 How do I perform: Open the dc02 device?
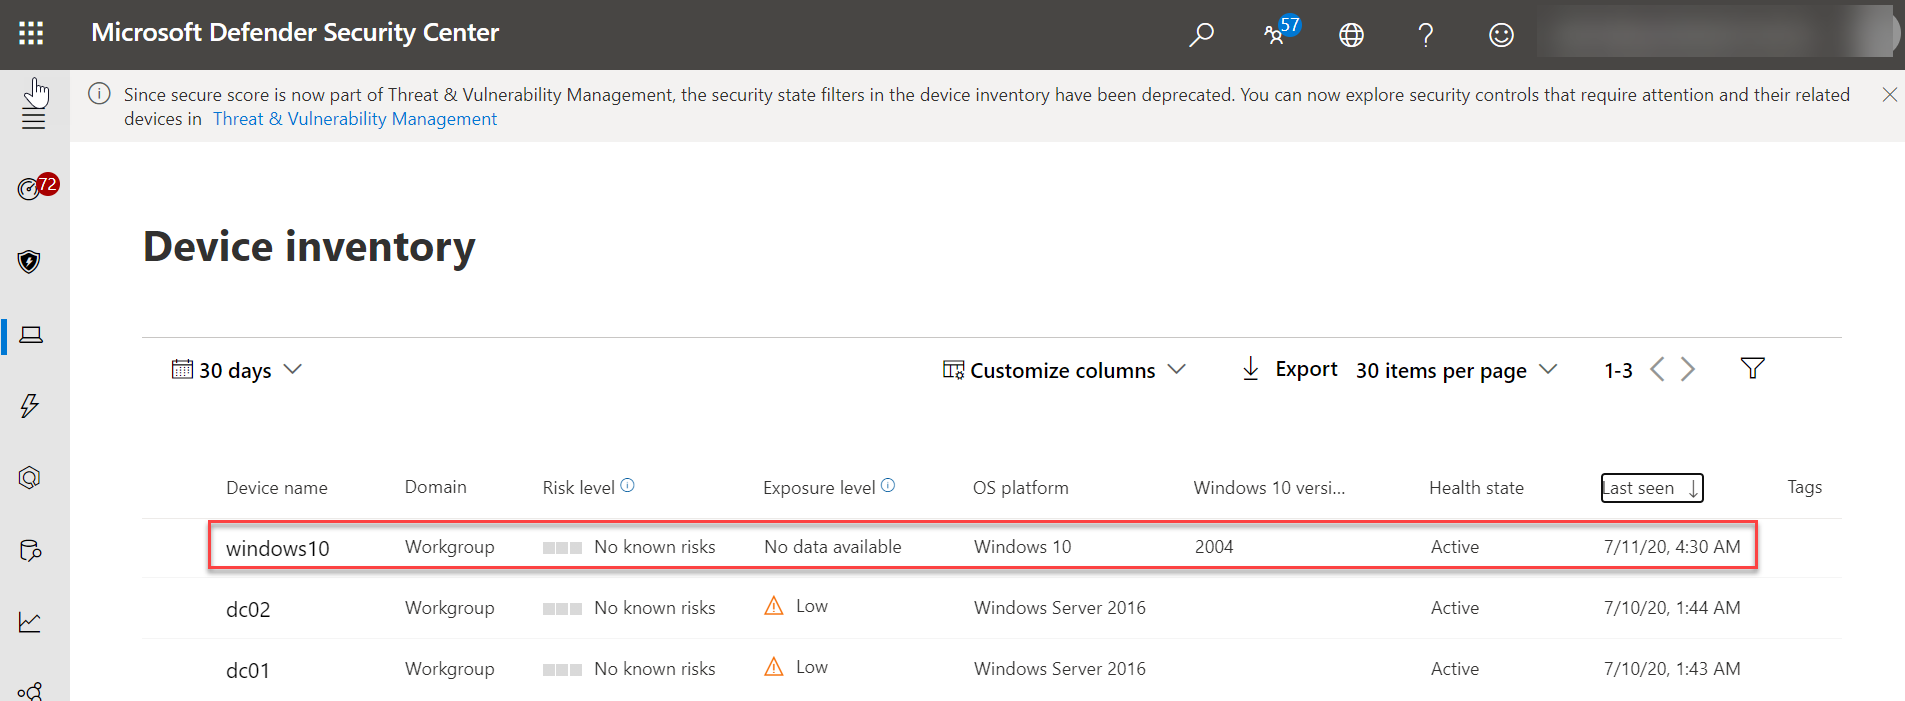coord(248,609)
